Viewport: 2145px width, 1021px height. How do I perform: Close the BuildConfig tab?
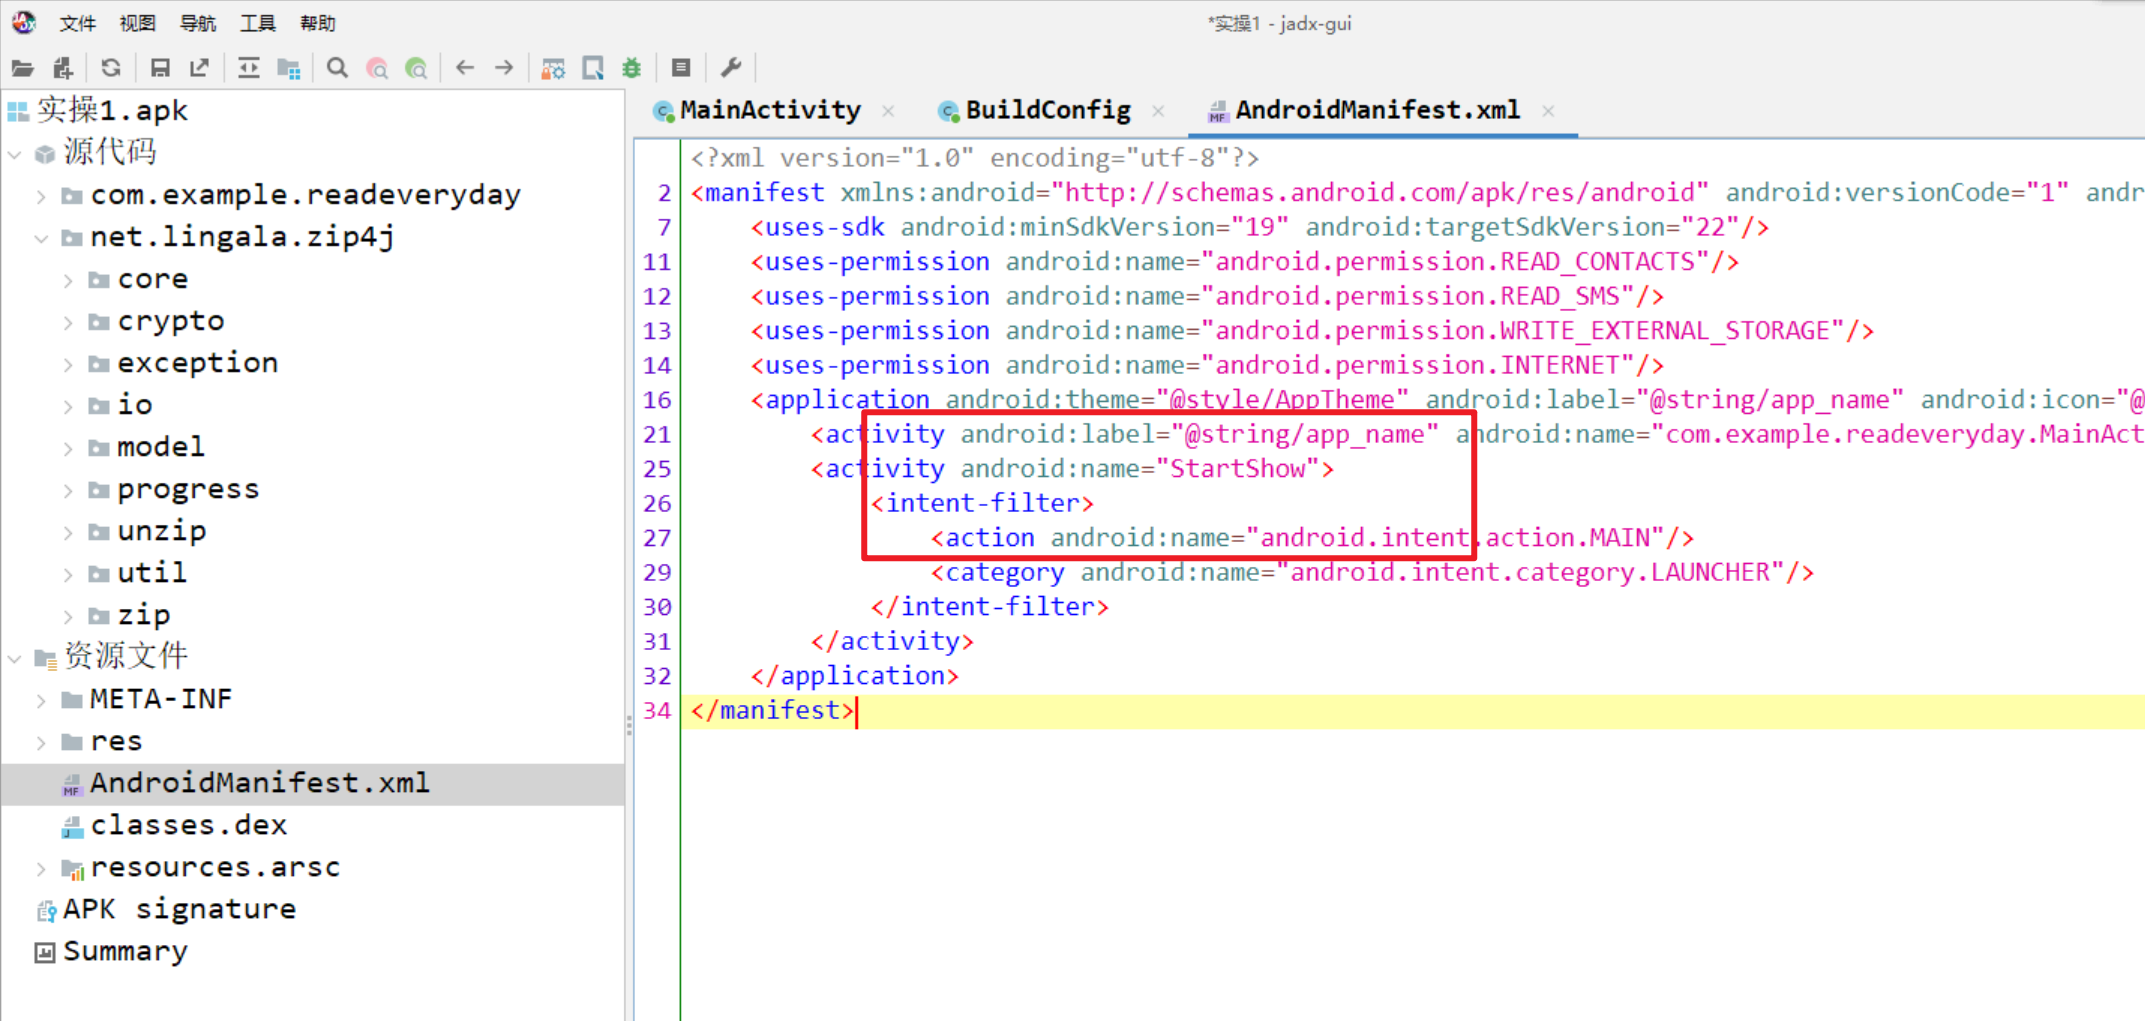click(1158, 111)
